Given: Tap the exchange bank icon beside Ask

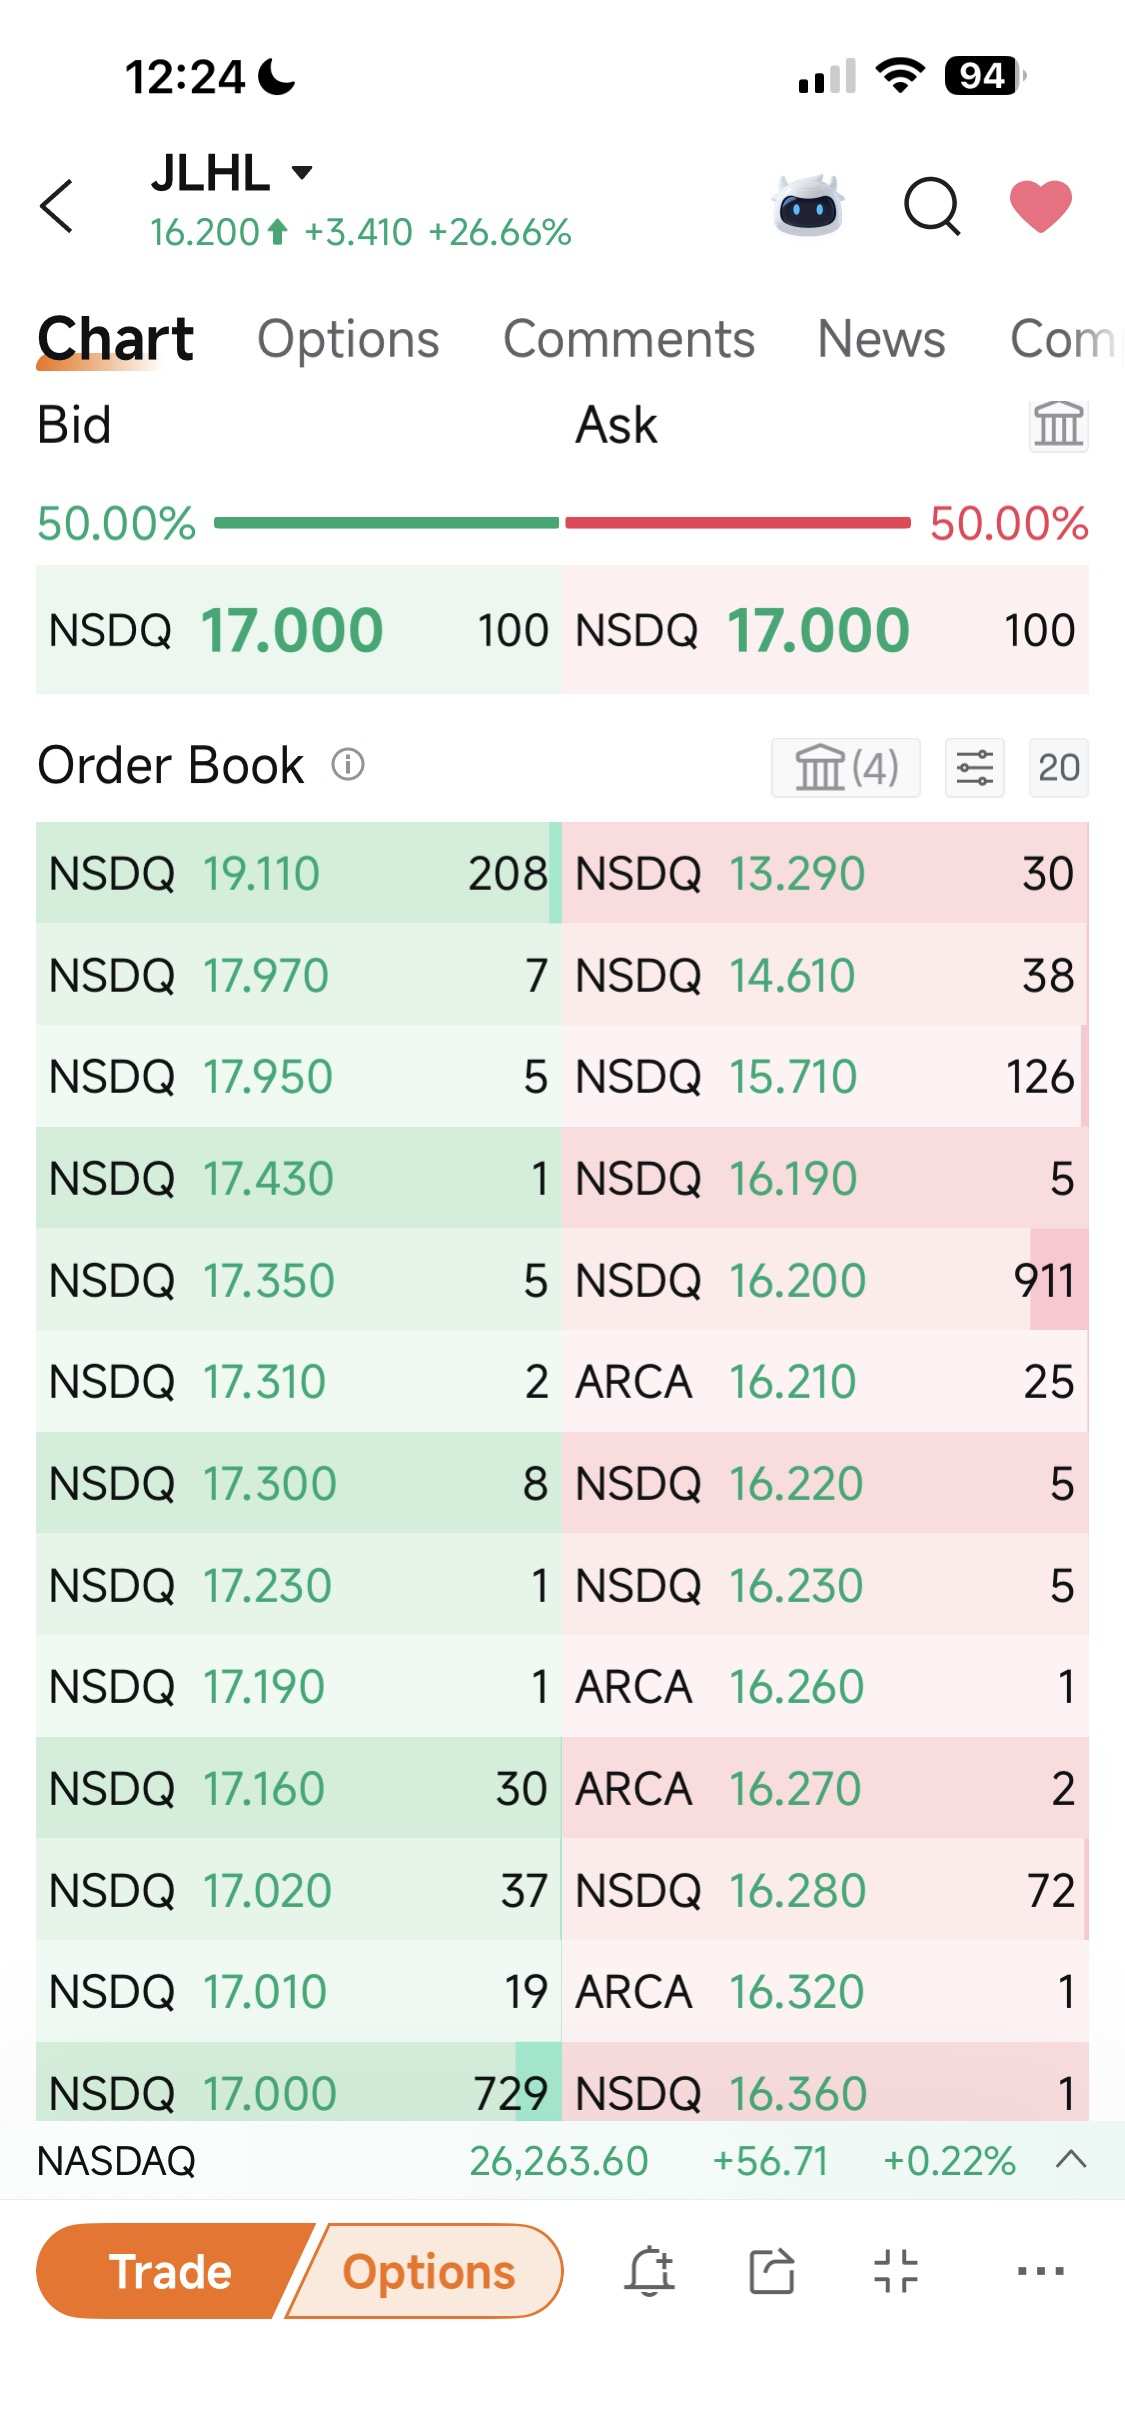Looking at the screenshot, I should click(x=1059, y=424).
